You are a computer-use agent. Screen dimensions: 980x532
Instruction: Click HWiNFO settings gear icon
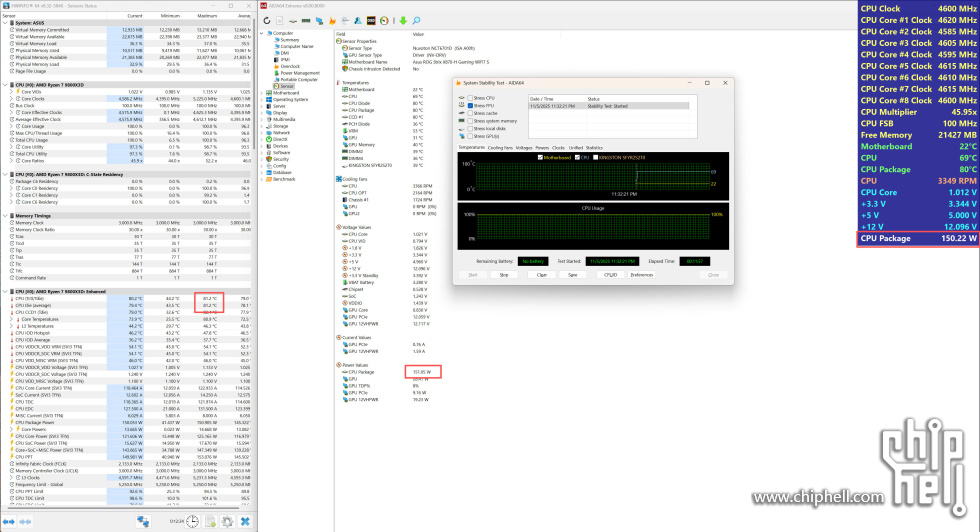(x=228, y=521)
